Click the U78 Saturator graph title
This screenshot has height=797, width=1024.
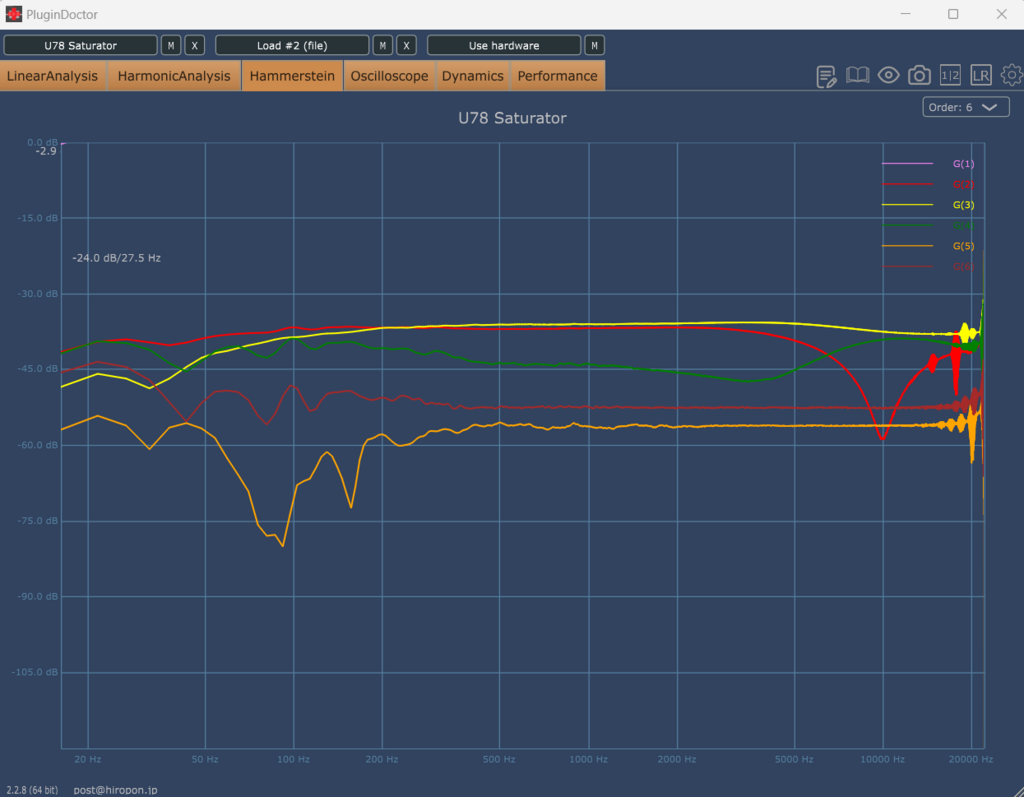click(x=512, y=118)
